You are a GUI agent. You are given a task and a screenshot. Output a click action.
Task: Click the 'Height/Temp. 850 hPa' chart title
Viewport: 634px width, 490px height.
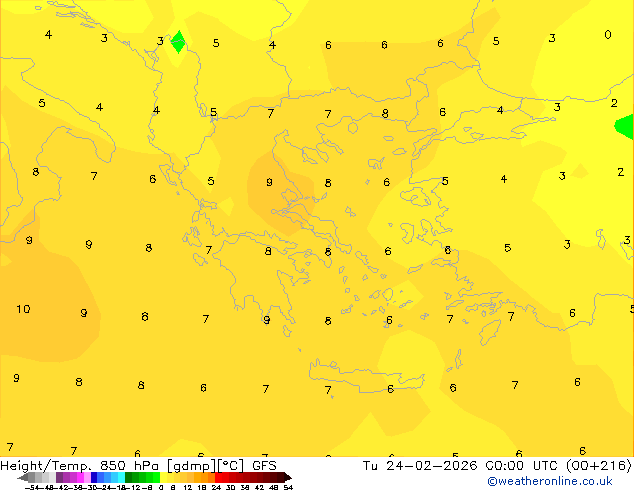click(x=80, y=466)
